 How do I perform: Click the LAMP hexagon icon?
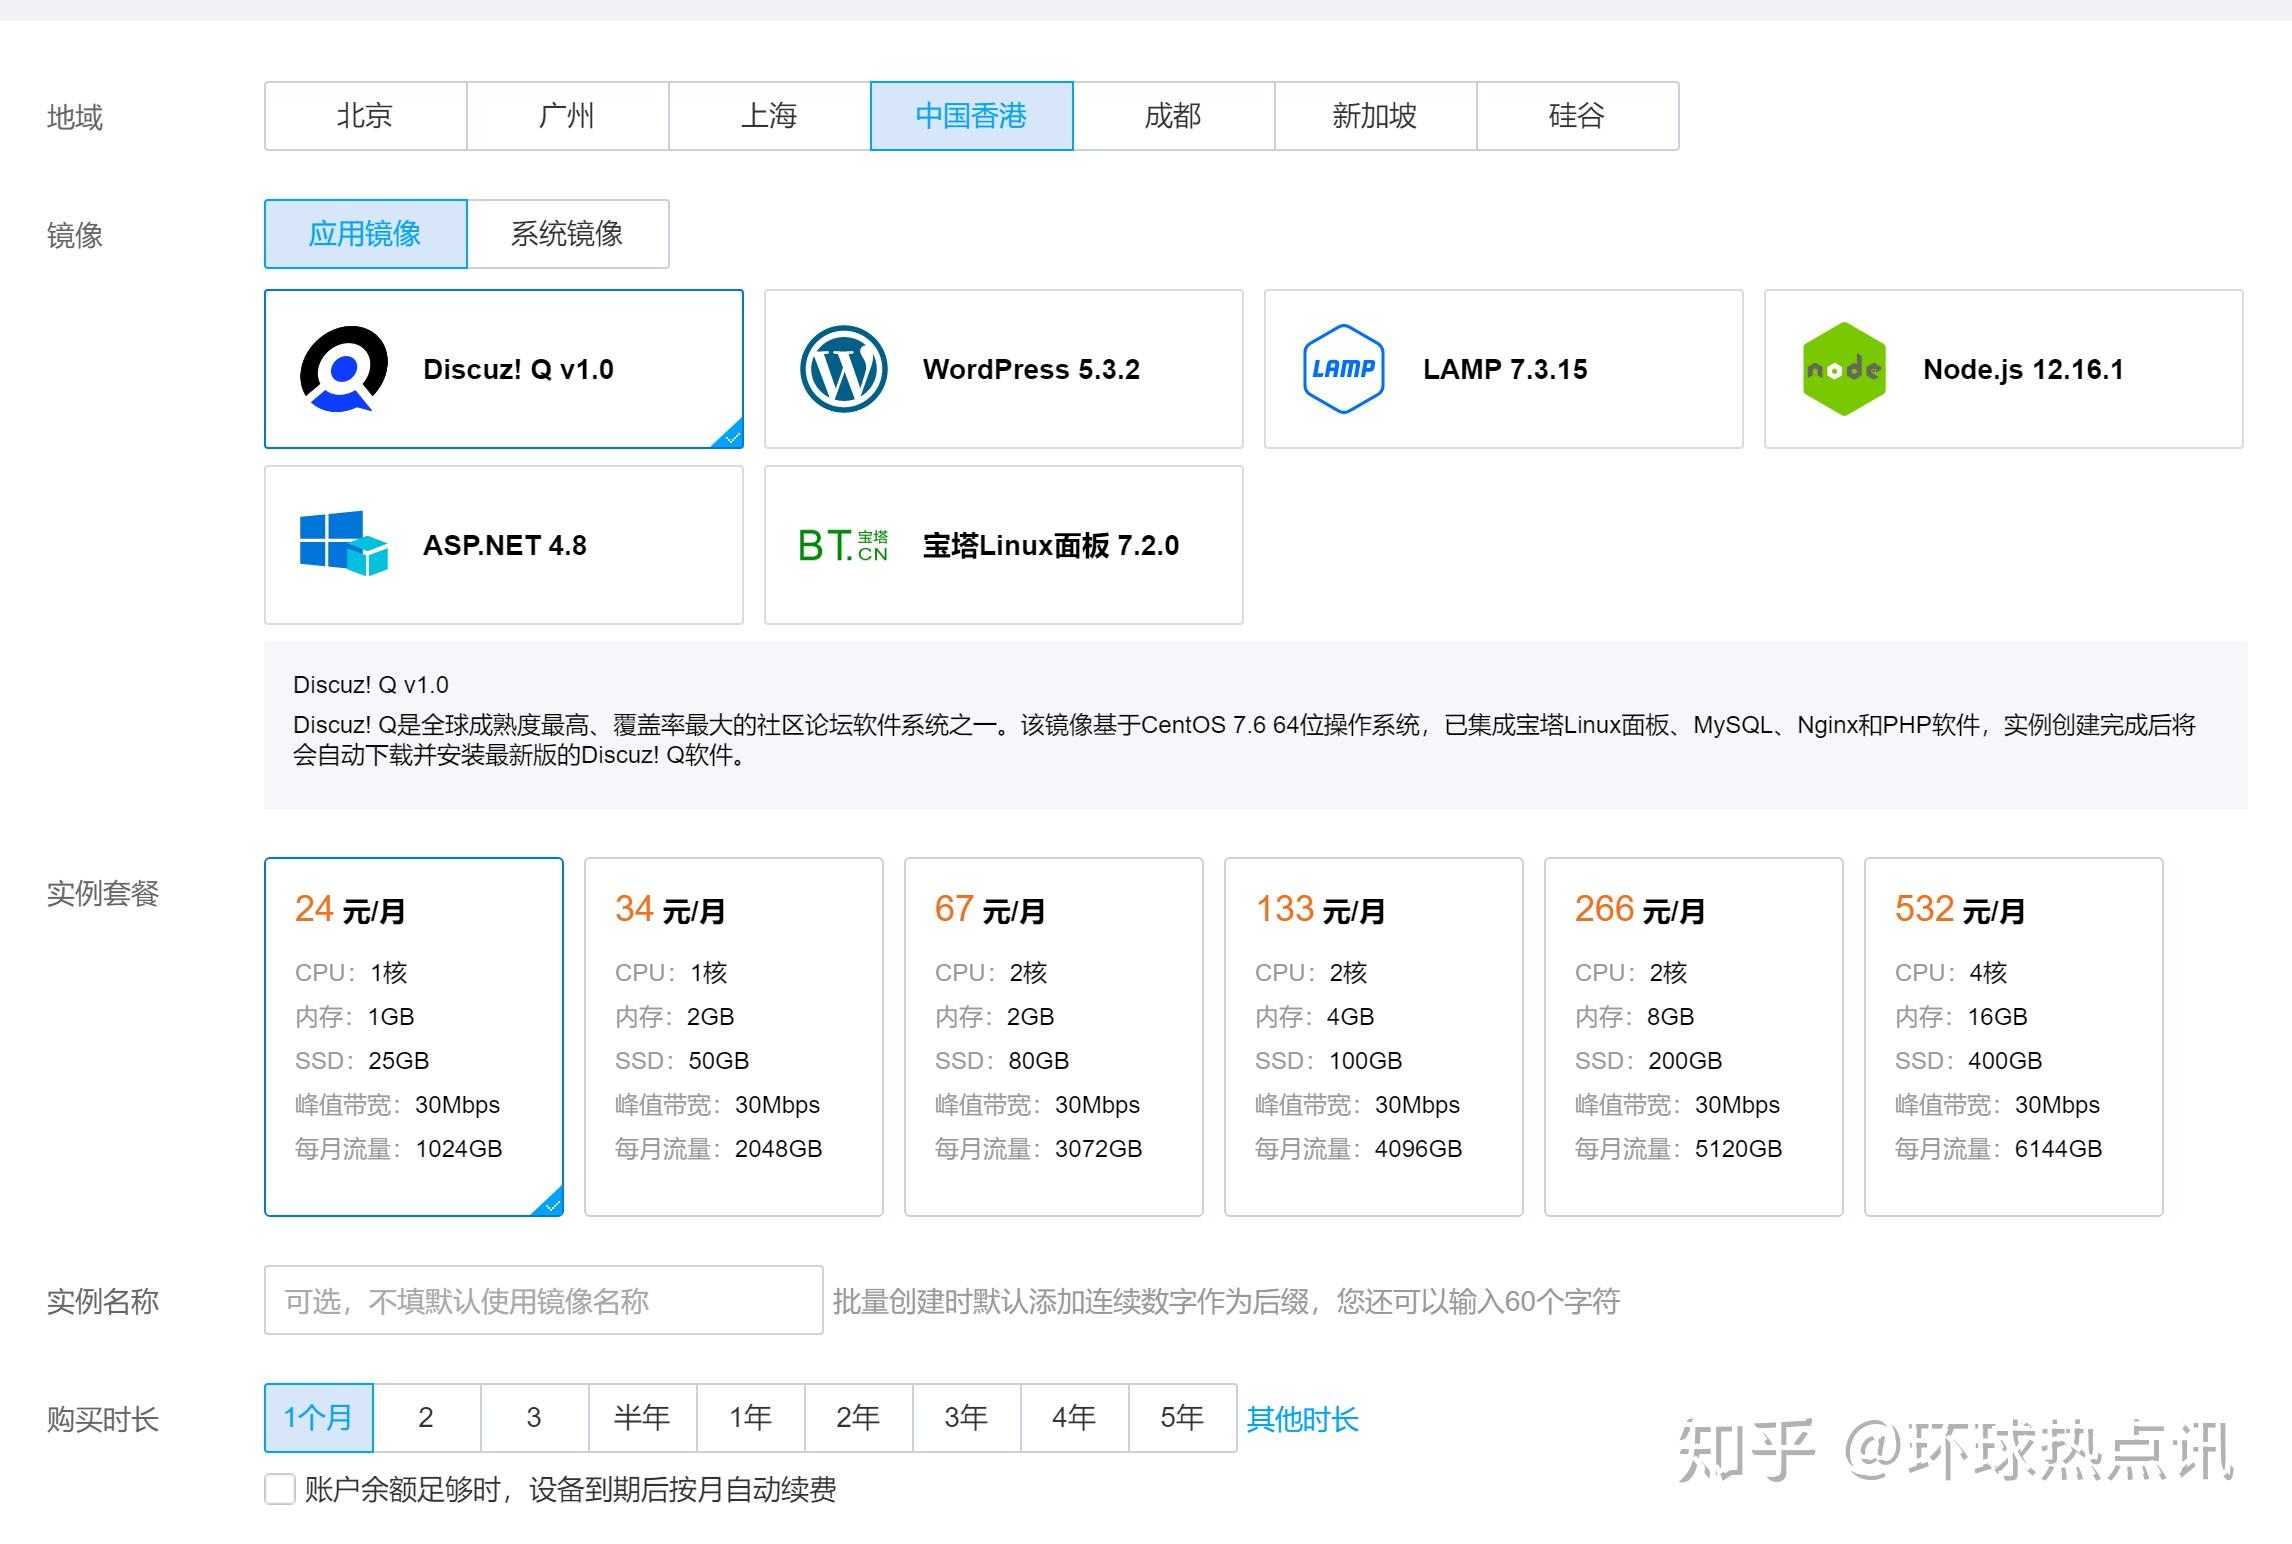point(1344,369)
